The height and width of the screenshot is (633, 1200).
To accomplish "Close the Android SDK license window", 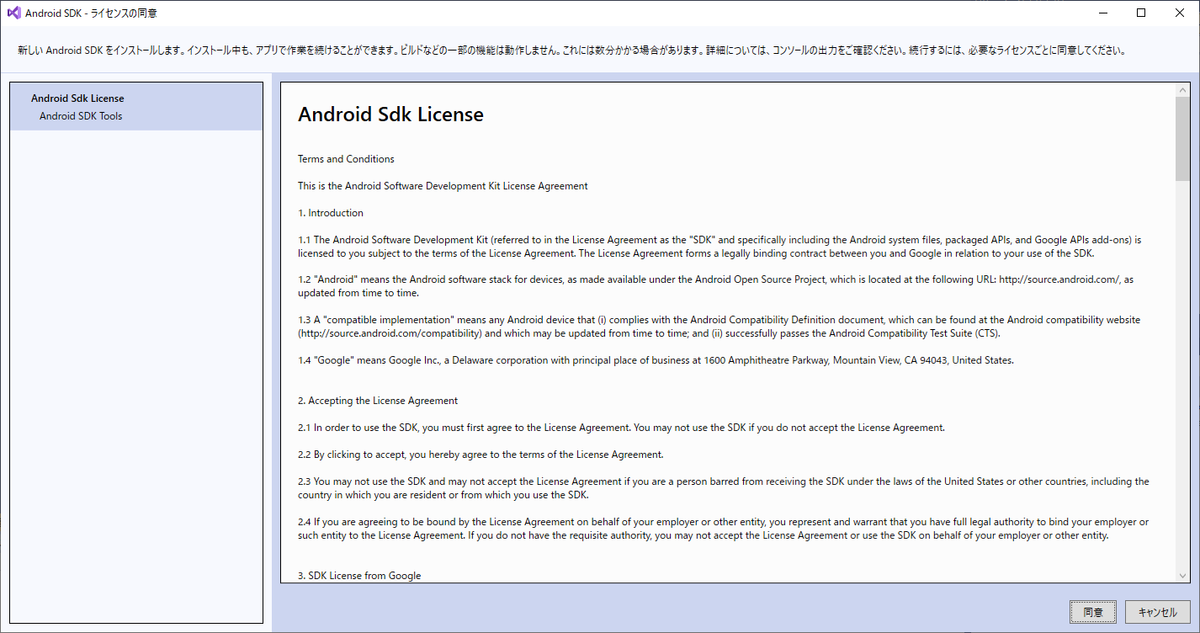I will (x=1179, y=13).
